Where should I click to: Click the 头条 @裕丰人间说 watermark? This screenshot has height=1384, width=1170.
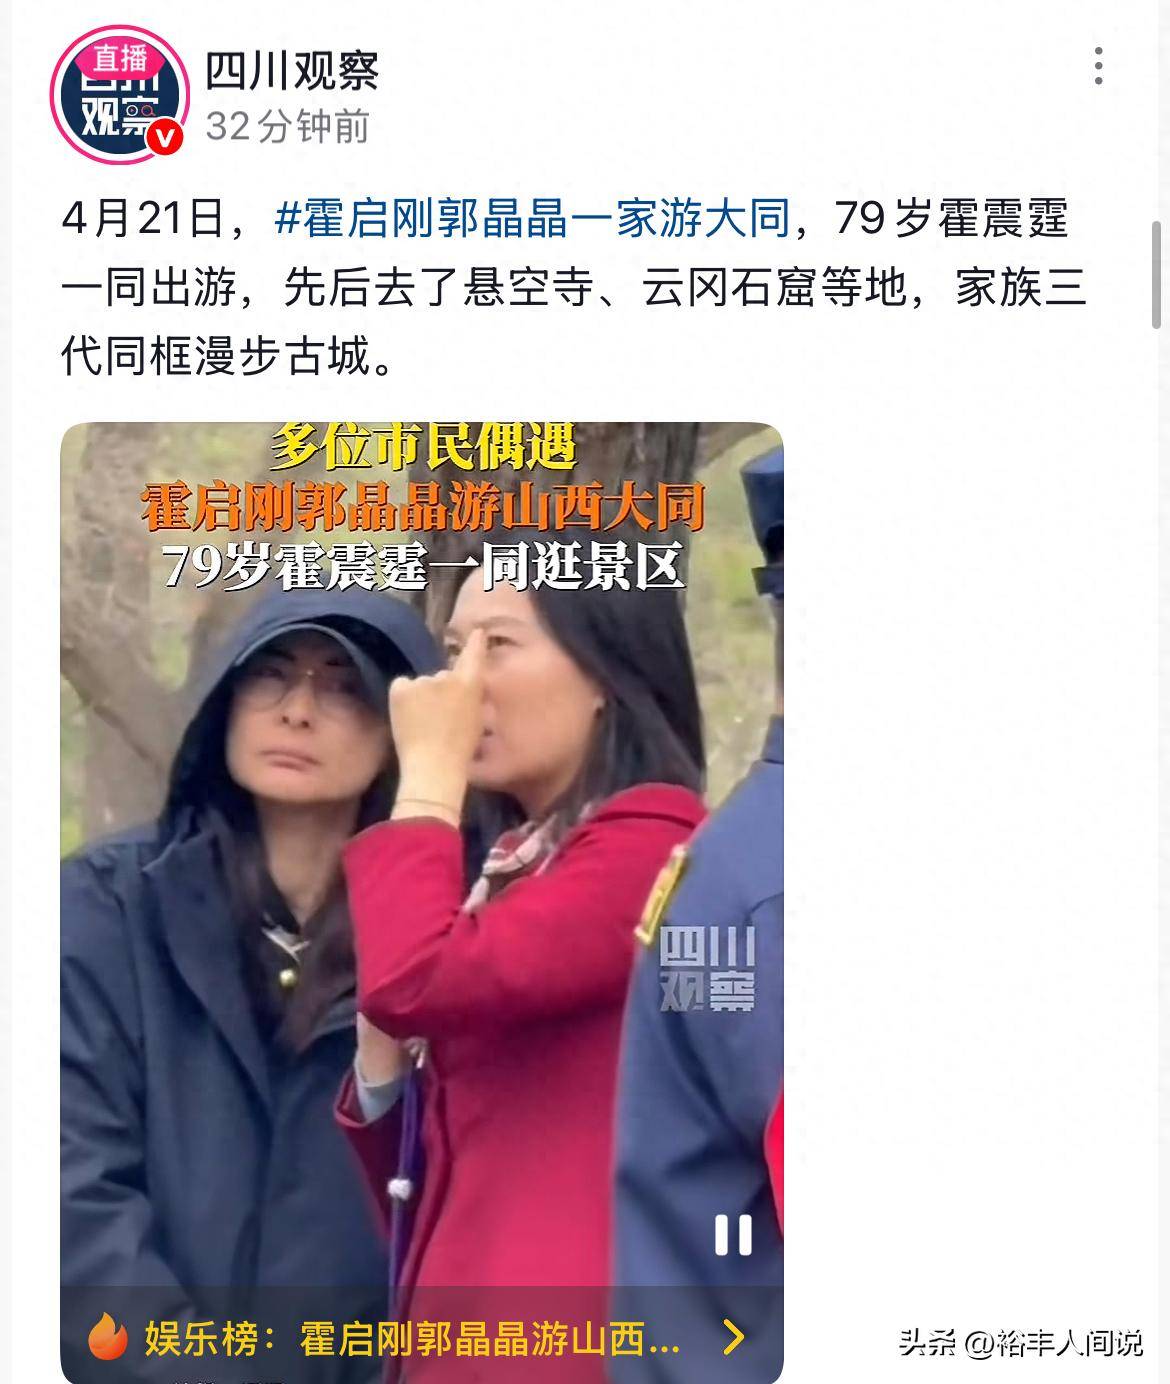[1020, 1341]
